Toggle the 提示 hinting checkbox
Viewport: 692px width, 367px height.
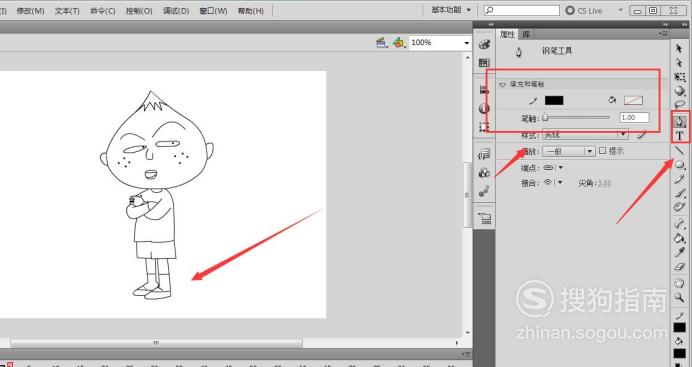(x=603, y=151)
